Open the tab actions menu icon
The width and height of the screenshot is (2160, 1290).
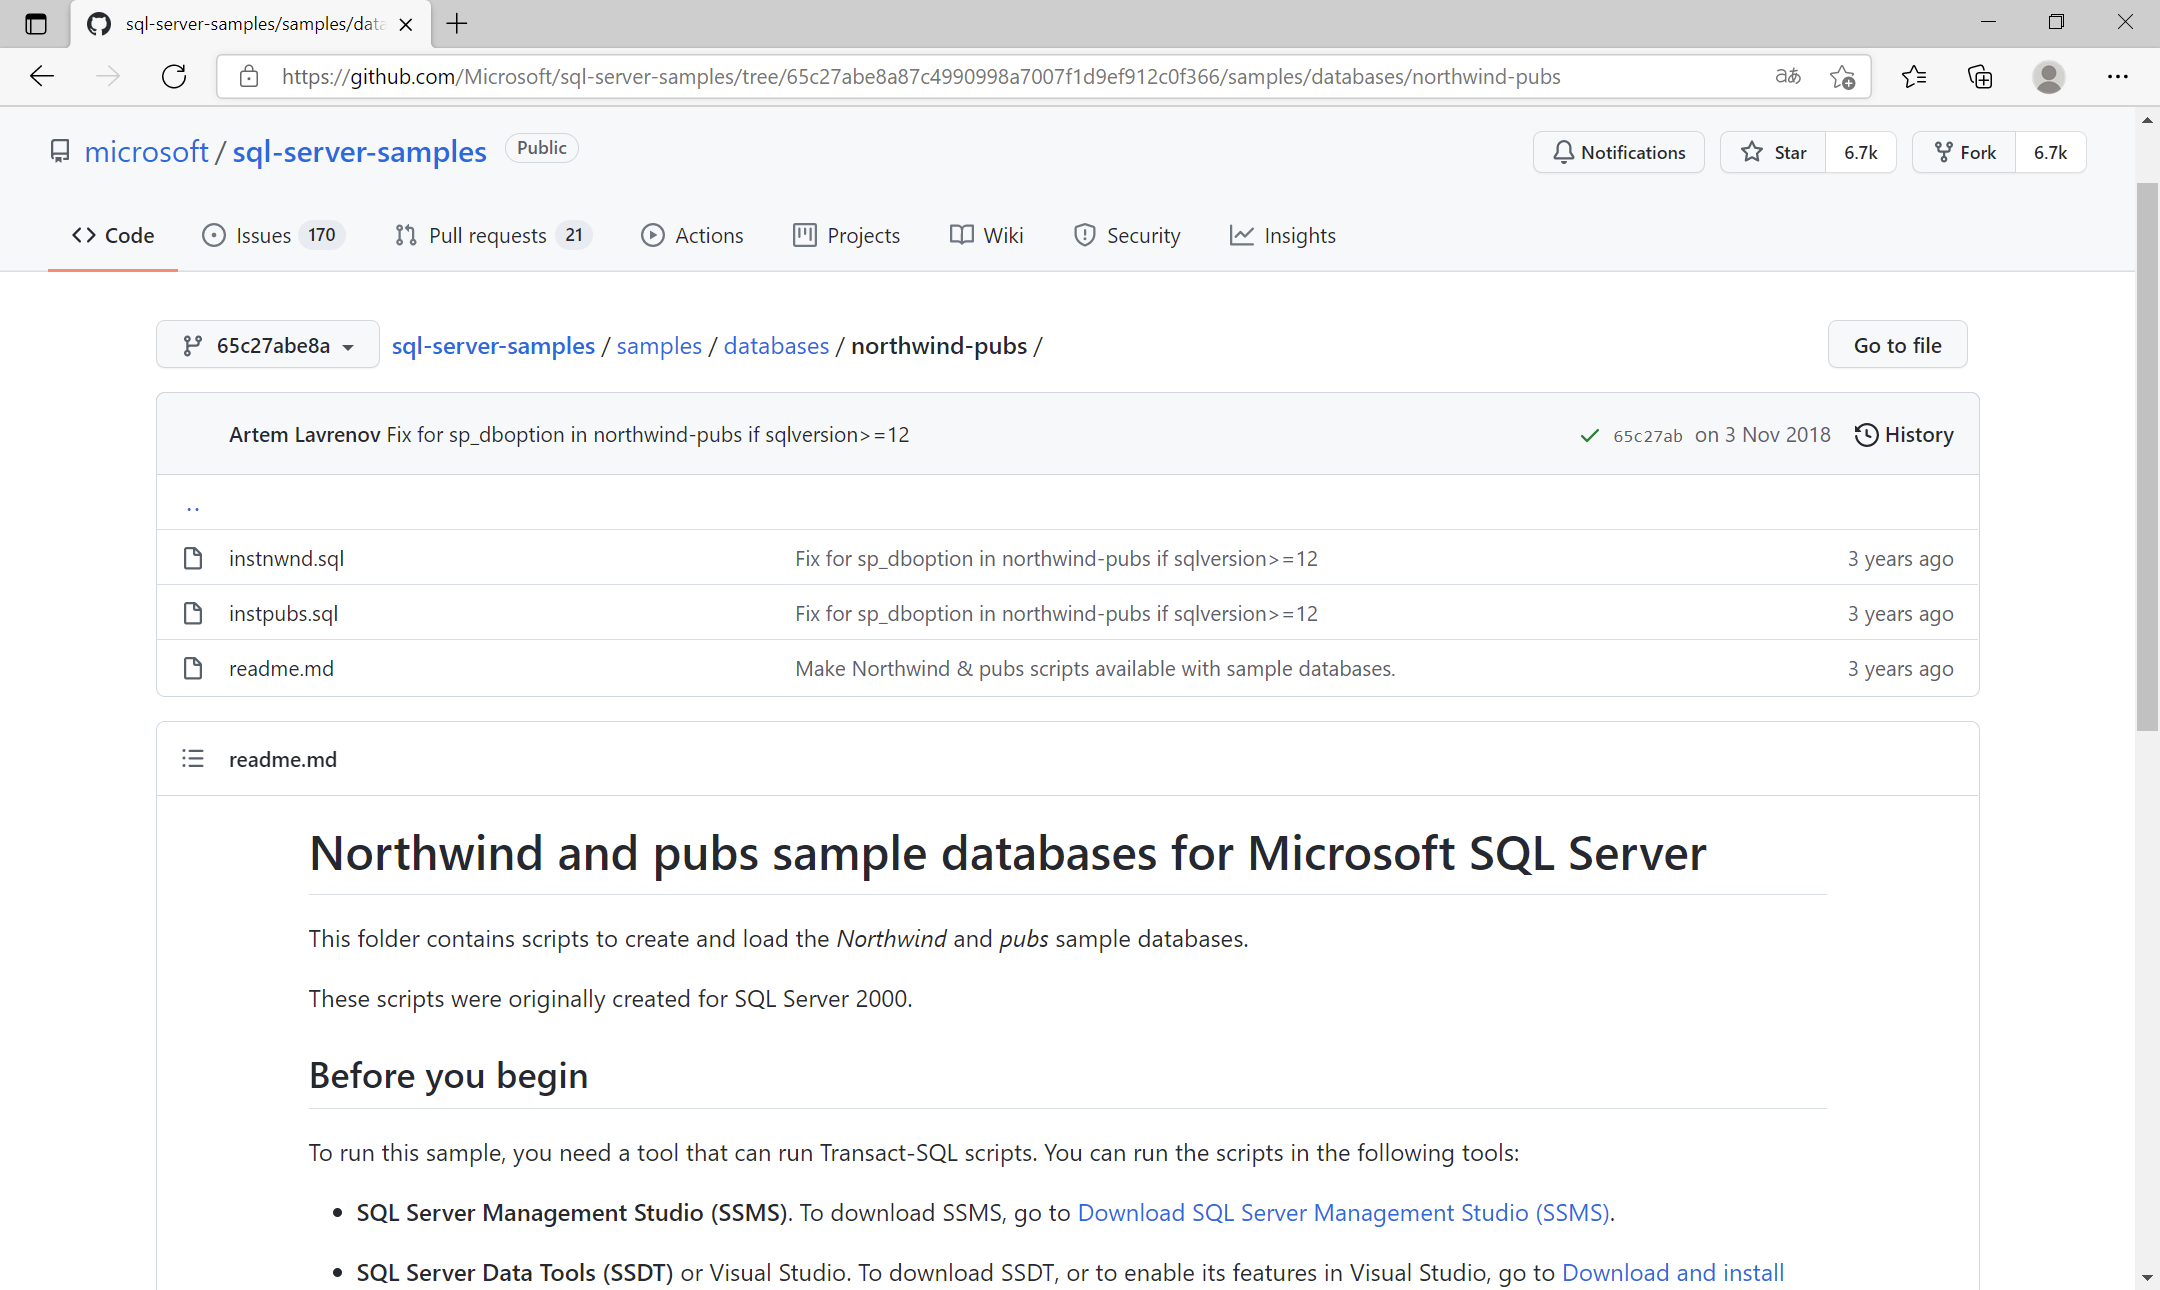(x=36, y=24)
